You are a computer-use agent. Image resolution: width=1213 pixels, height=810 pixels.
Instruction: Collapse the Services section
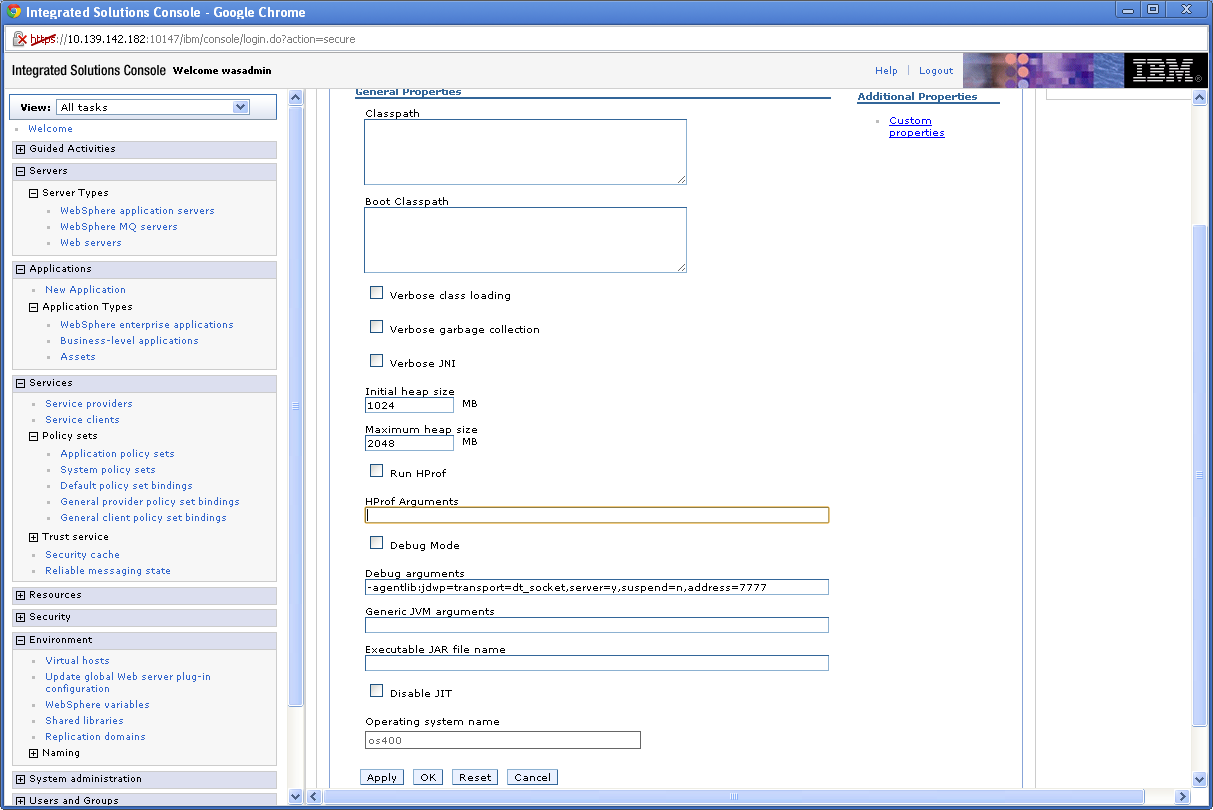click(20, 383)
